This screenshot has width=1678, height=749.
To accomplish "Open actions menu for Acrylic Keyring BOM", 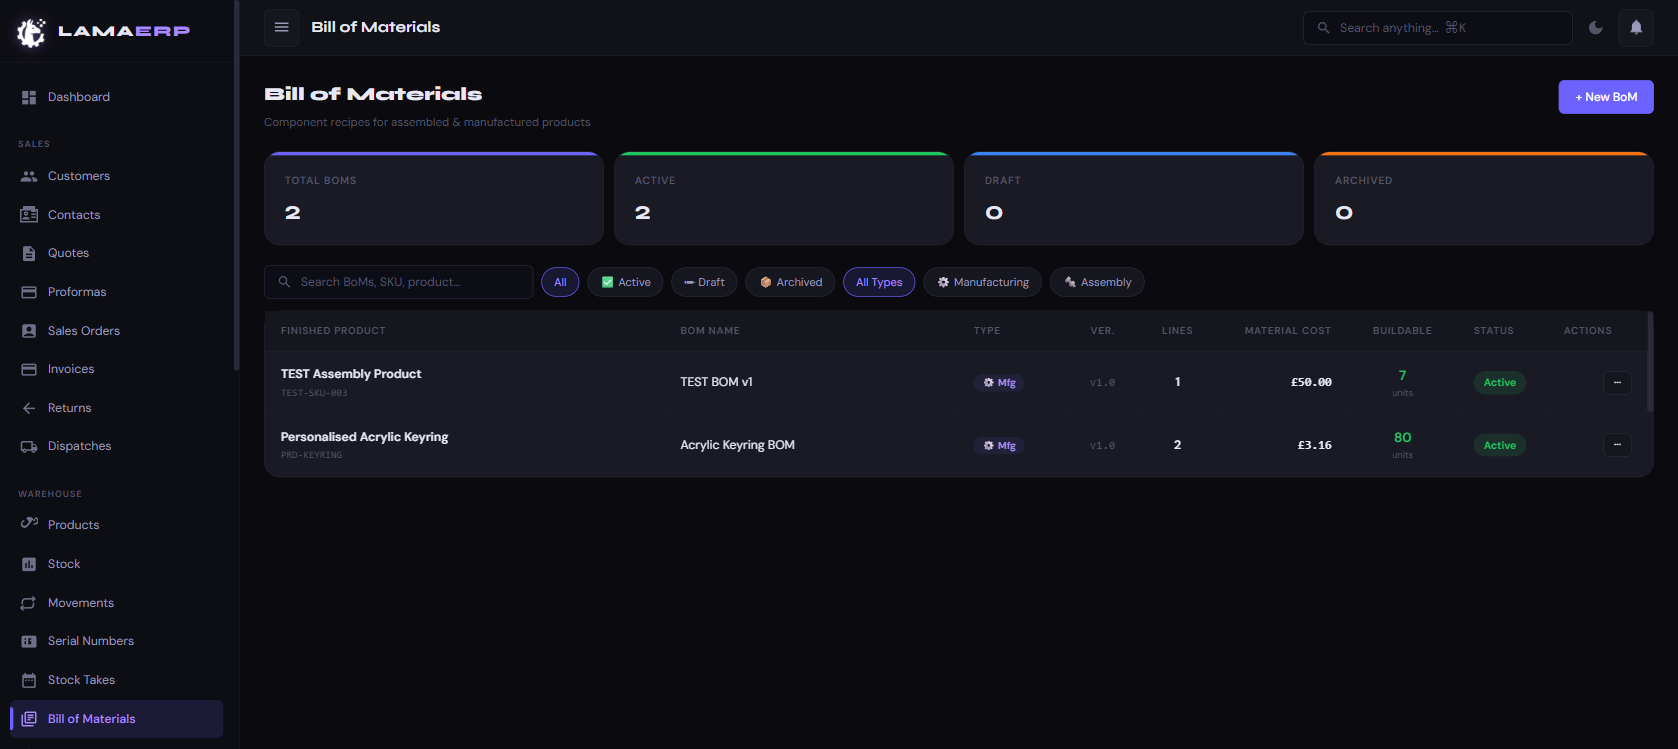I will [1616, 445].
